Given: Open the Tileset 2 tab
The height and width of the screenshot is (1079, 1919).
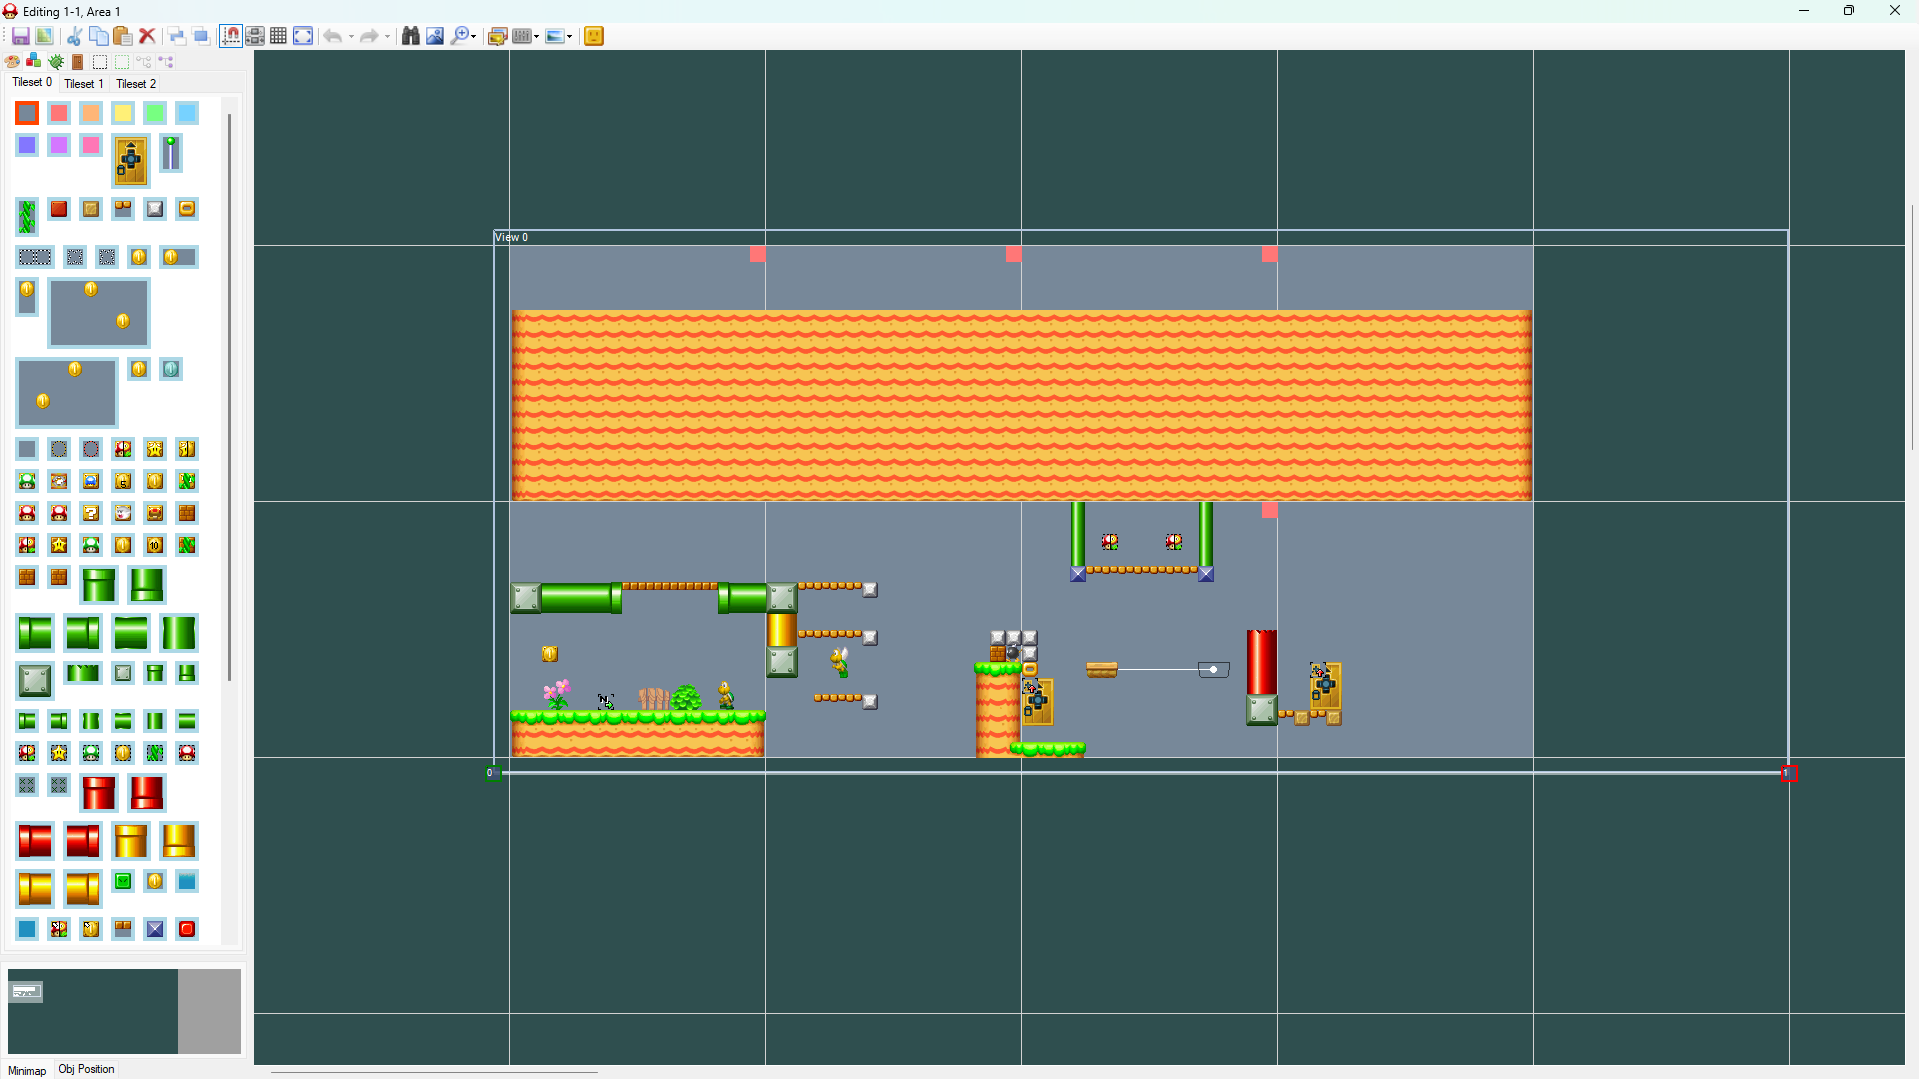Looking at the screenshot, I should point(136,84).
